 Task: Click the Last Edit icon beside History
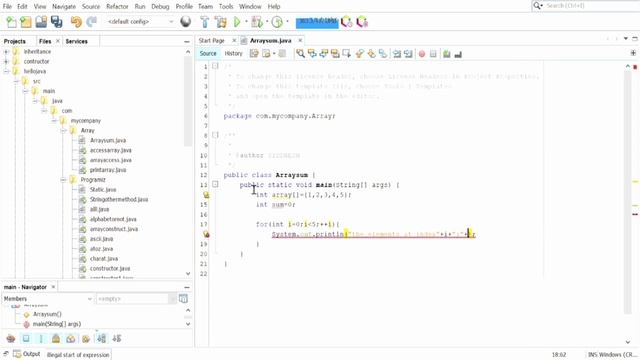[x=254, y=53]
